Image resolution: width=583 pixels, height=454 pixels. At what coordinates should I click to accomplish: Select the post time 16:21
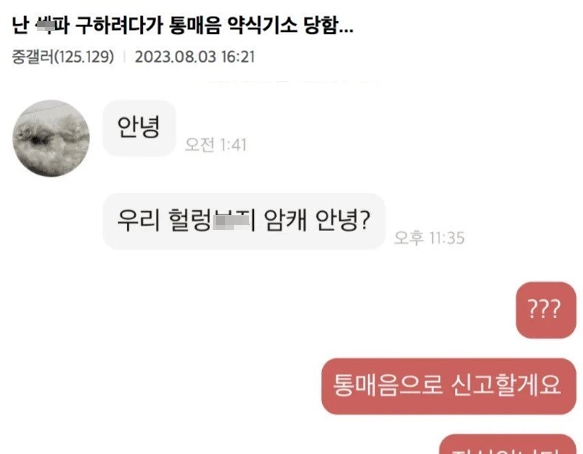(238, 57)
